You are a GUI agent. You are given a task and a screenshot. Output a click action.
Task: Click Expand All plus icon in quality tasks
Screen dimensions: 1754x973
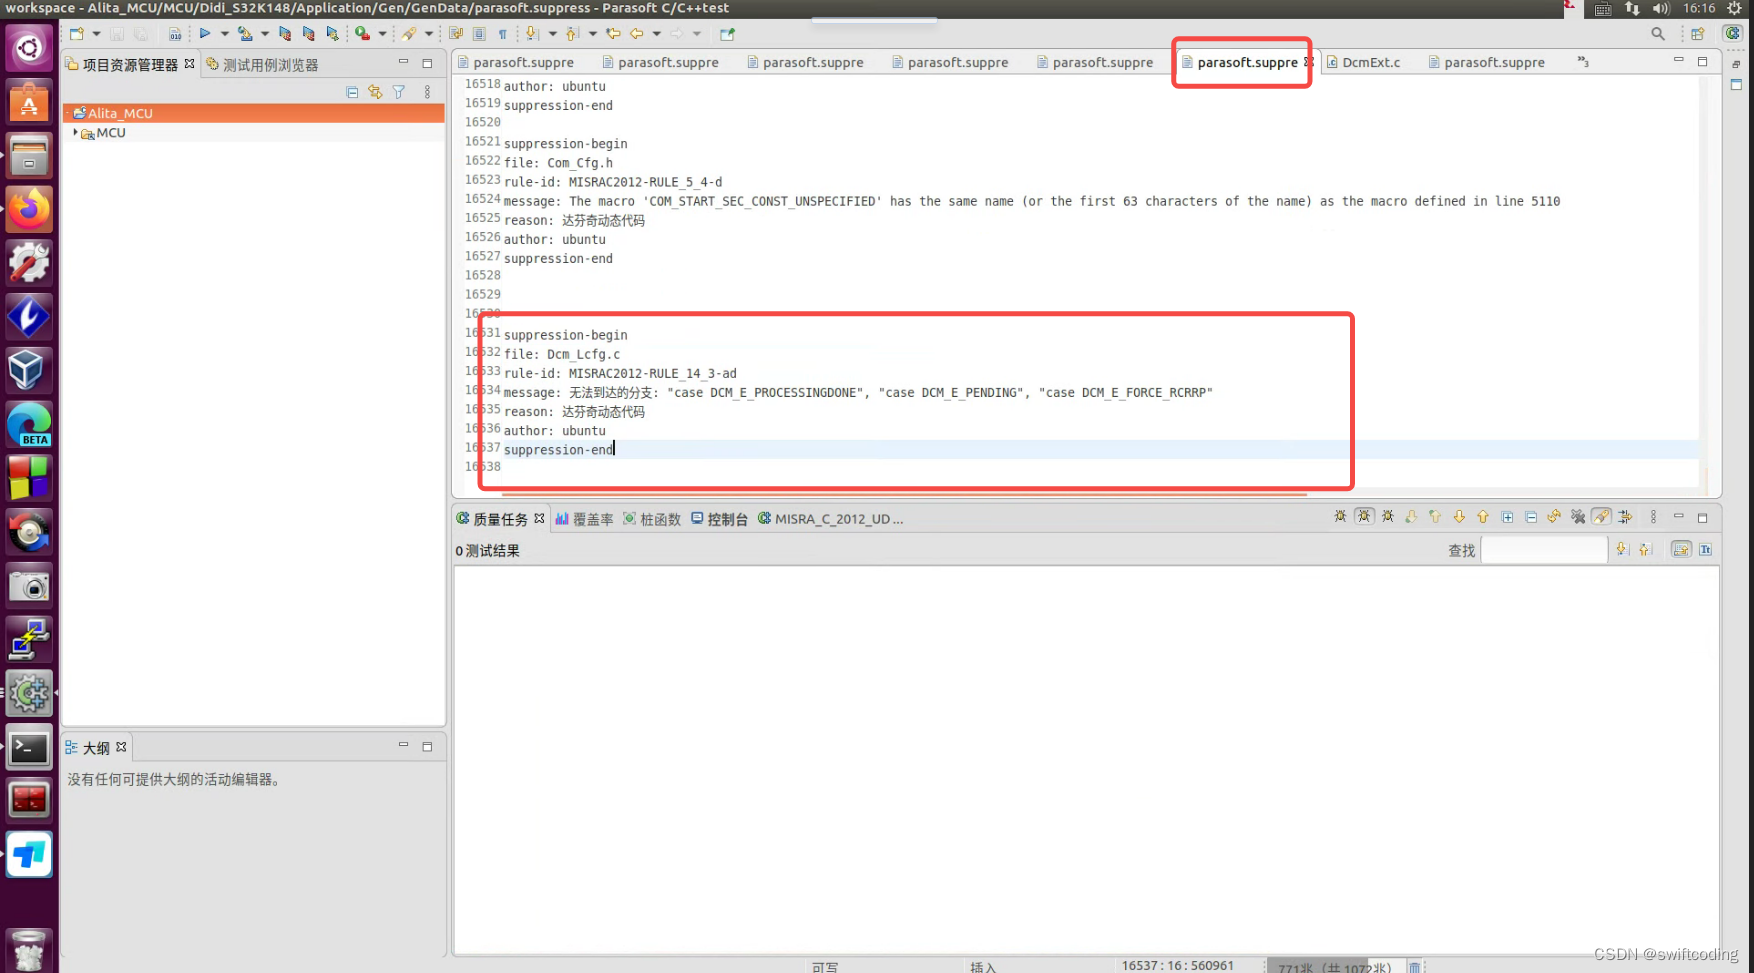click(x=1507, y=517)
